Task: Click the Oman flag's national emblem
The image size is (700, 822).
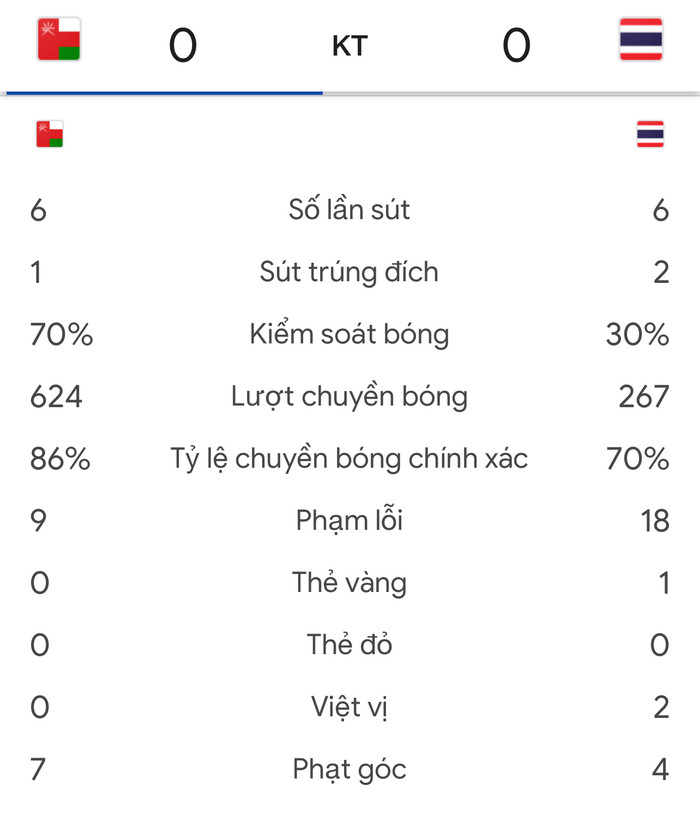Action: pyautogui.click(x=46, y=29)
